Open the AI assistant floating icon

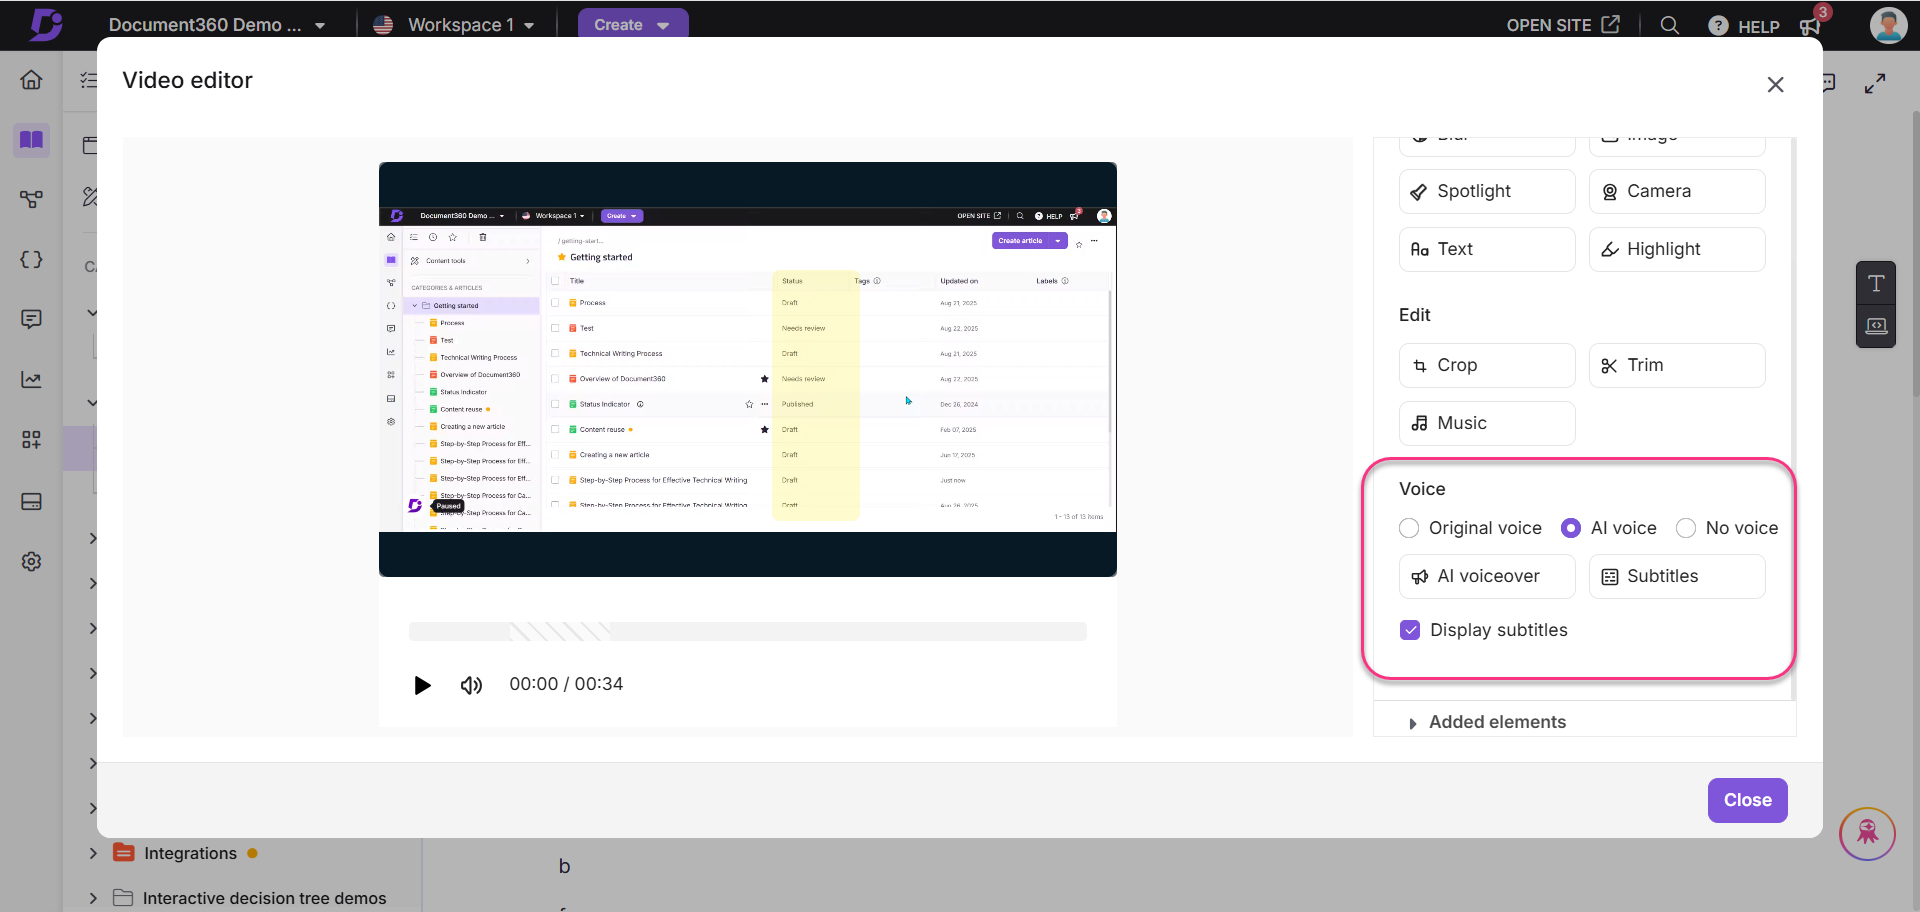[x=1867, y=833]
